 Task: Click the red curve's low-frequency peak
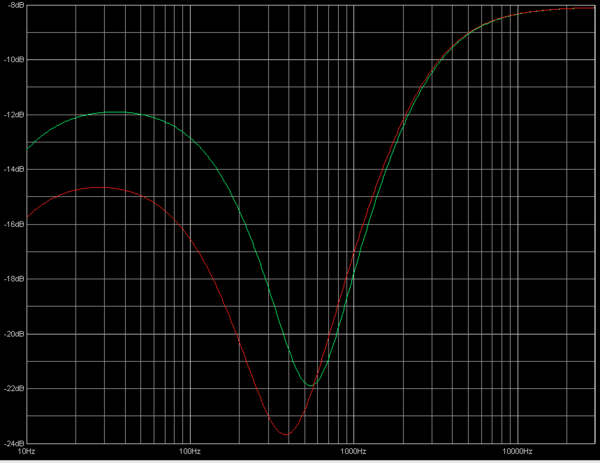point(100,187)
